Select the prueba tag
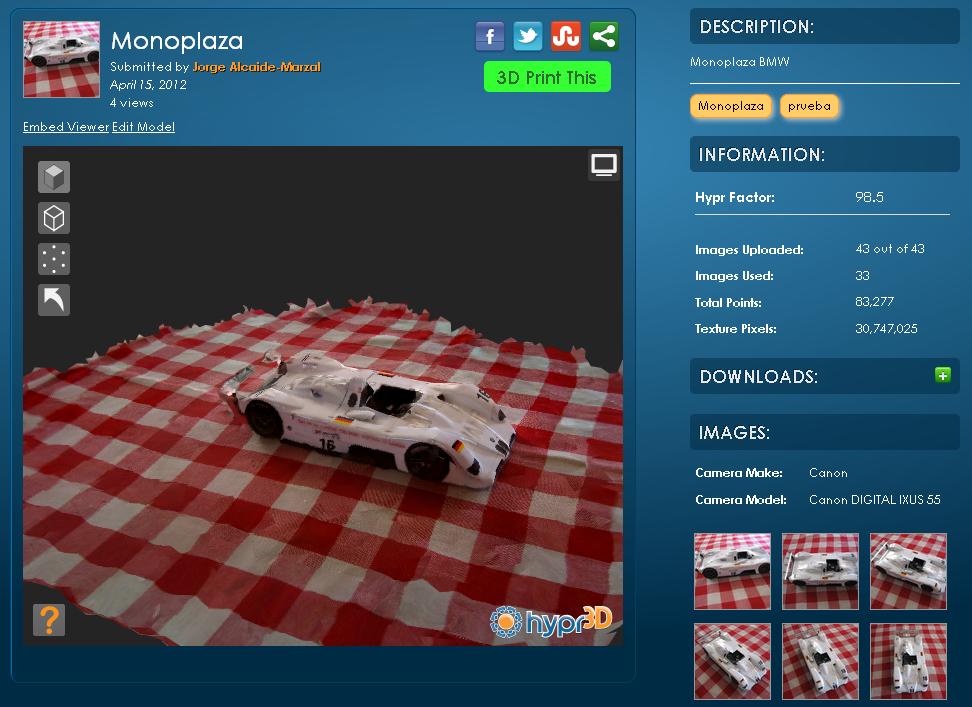The image size is (972, 707). tap(809, 106)
